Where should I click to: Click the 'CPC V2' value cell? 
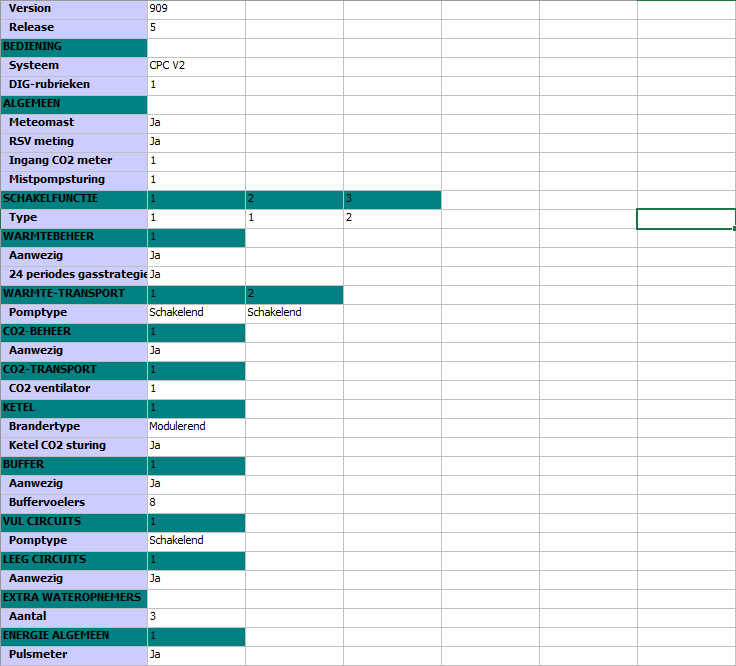coord(195,65)
